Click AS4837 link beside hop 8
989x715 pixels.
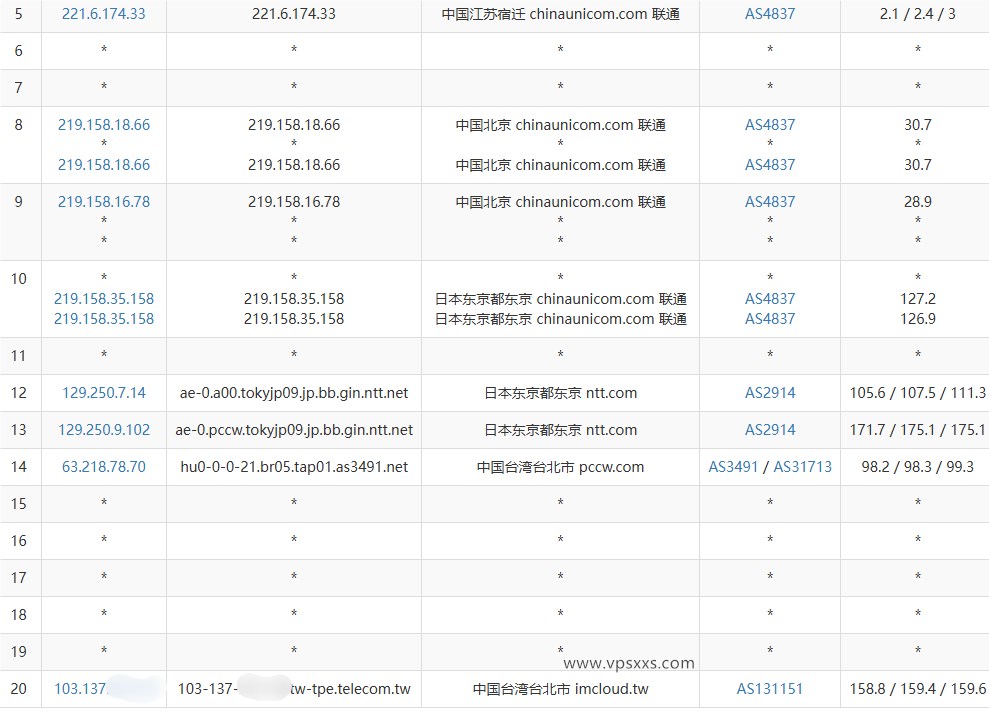(x=769, y=124)
